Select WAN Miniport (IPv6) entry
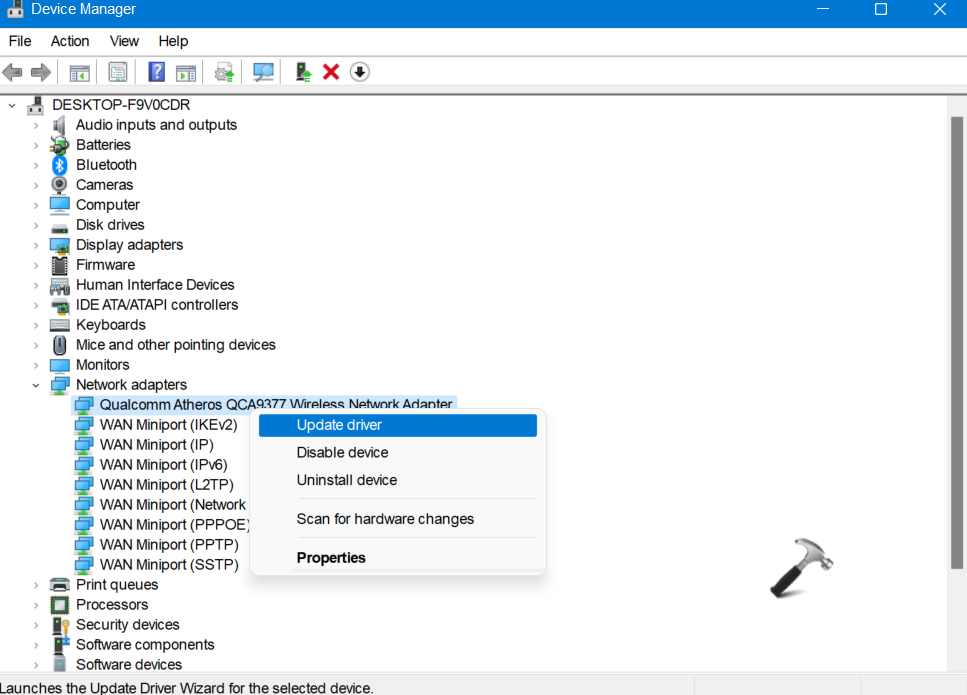Image resolution: width=967 pixels, height=695 pixels. (x=163, y=465)
